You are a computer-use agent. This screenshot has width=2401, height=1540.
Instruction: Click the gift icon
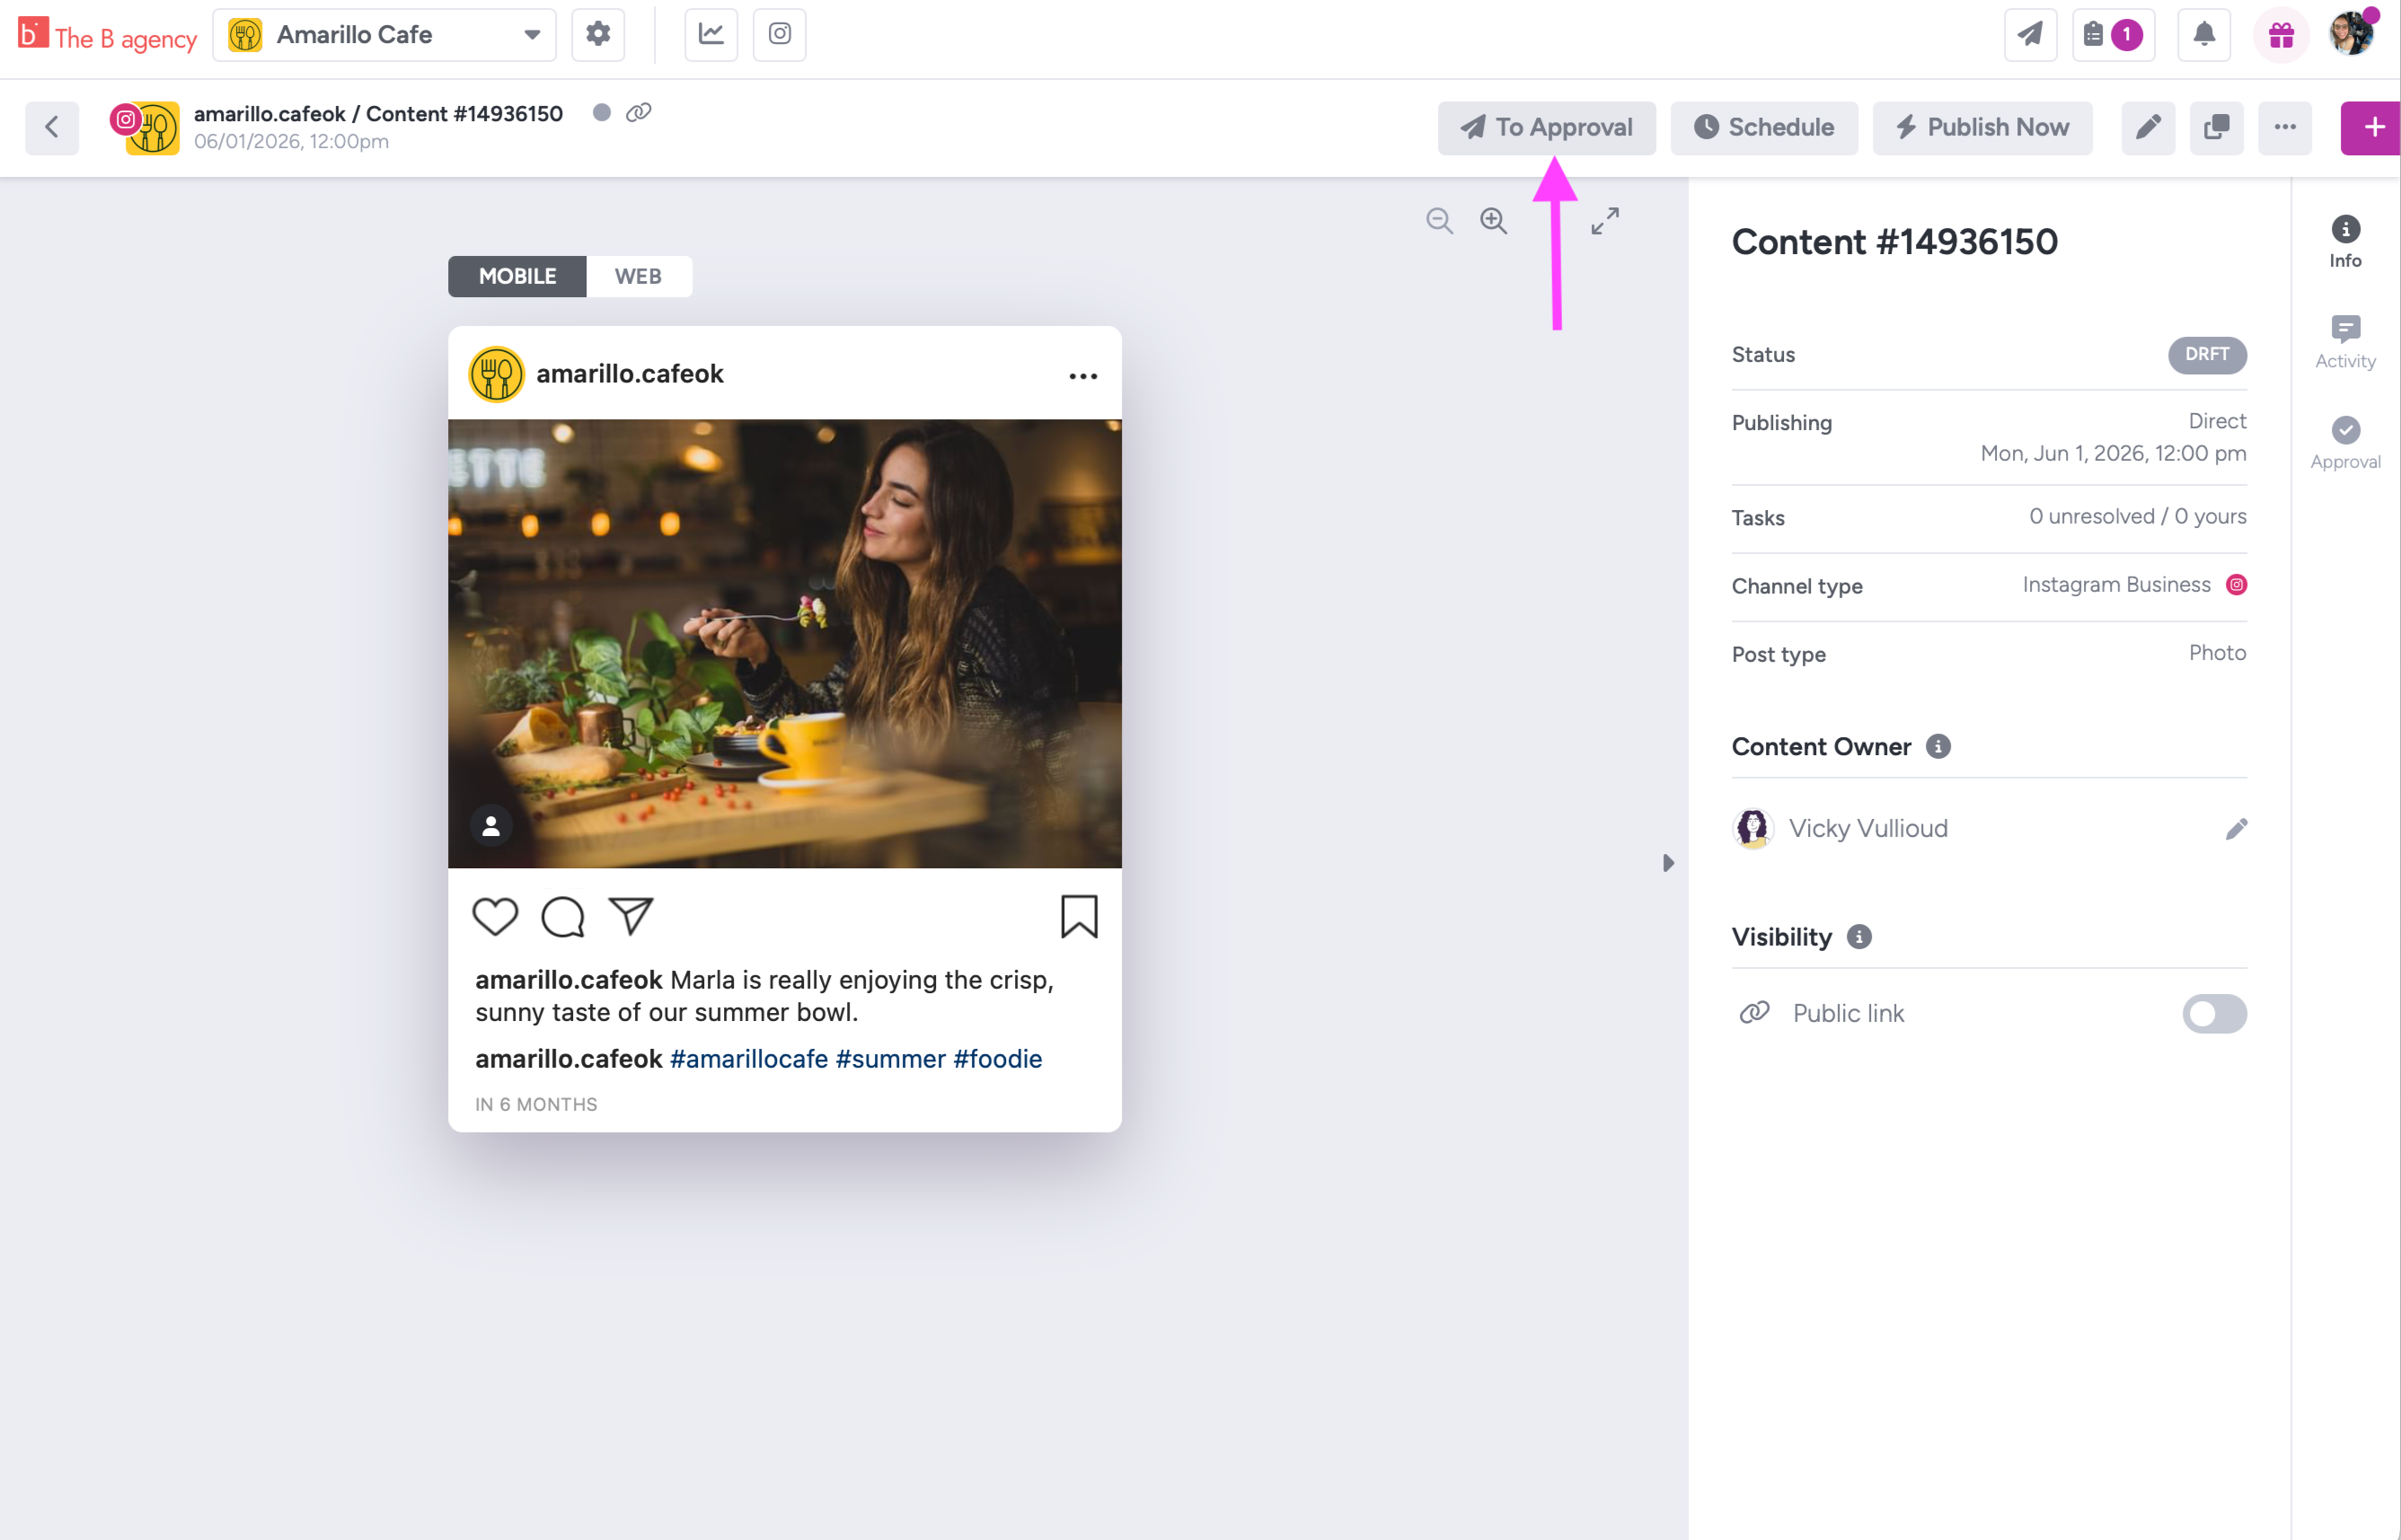pos(2281,35)
